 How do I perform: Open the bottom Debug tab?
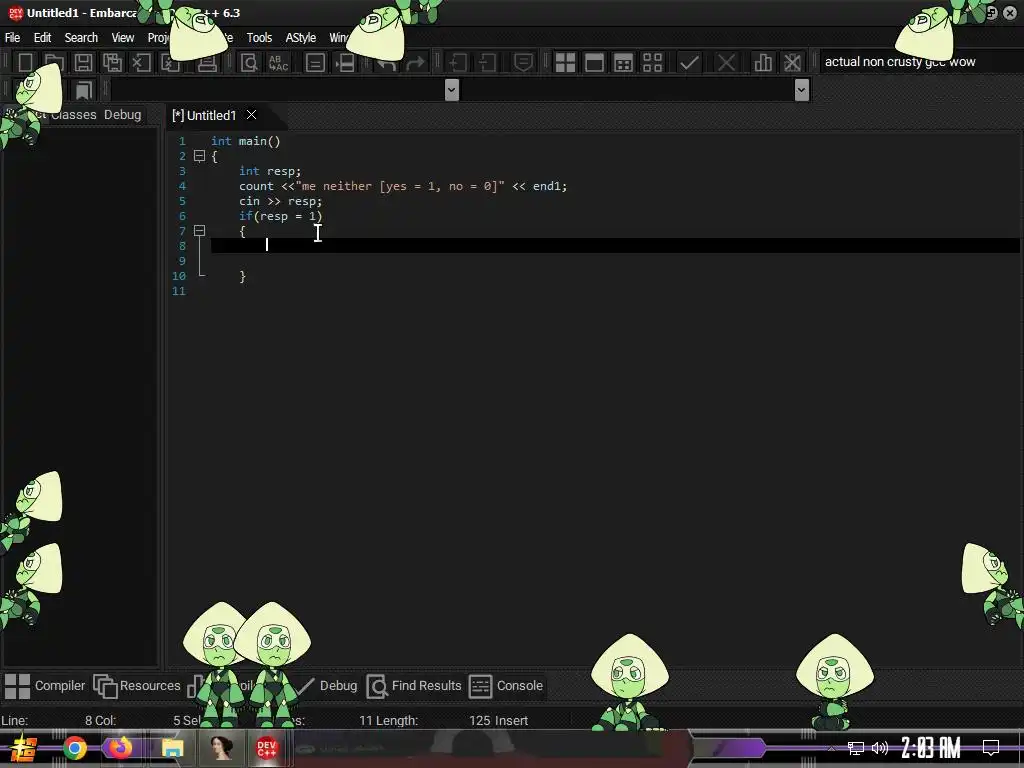click(327, 686)
